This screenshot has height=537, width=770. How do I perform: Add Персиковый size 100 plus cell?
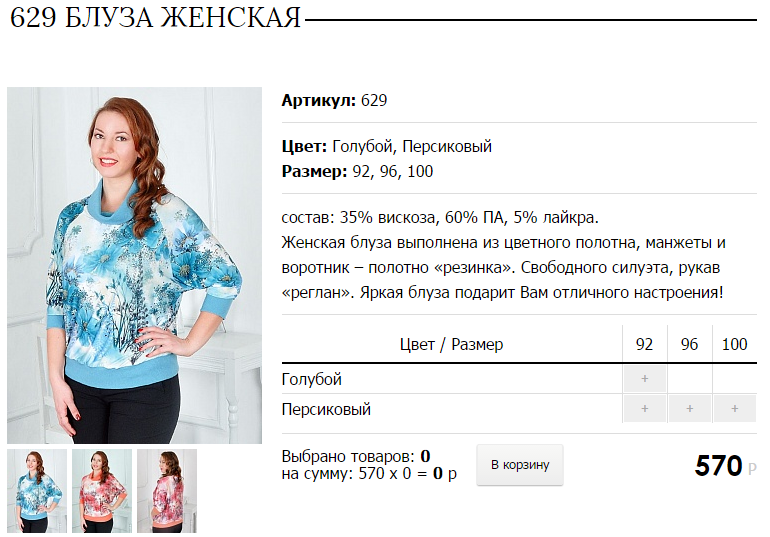(735, 408)
